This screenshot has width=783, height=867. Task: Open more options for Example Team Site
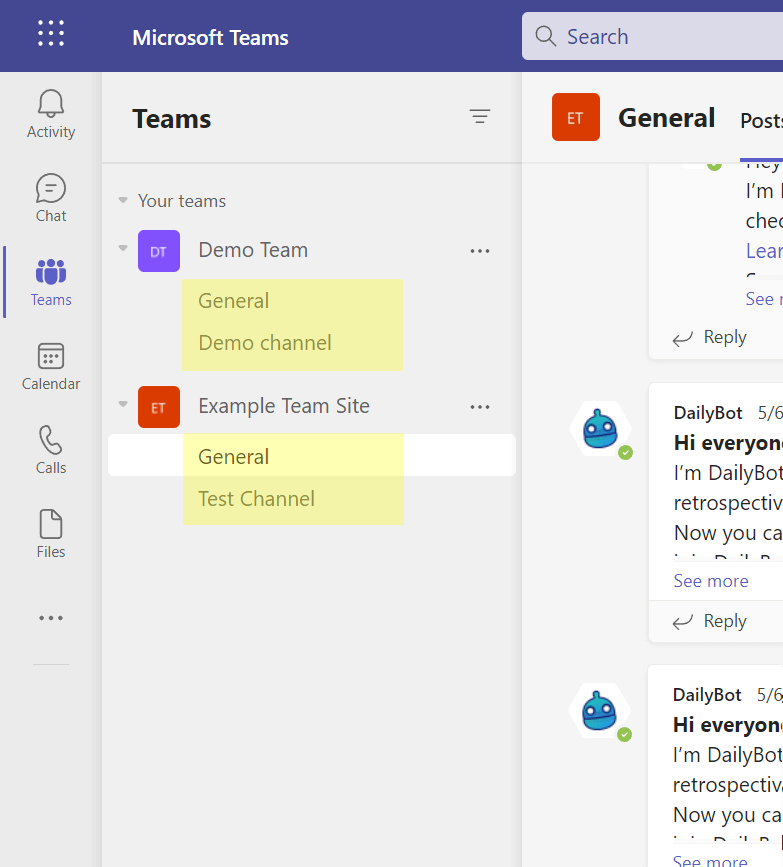tap(480, 407)
